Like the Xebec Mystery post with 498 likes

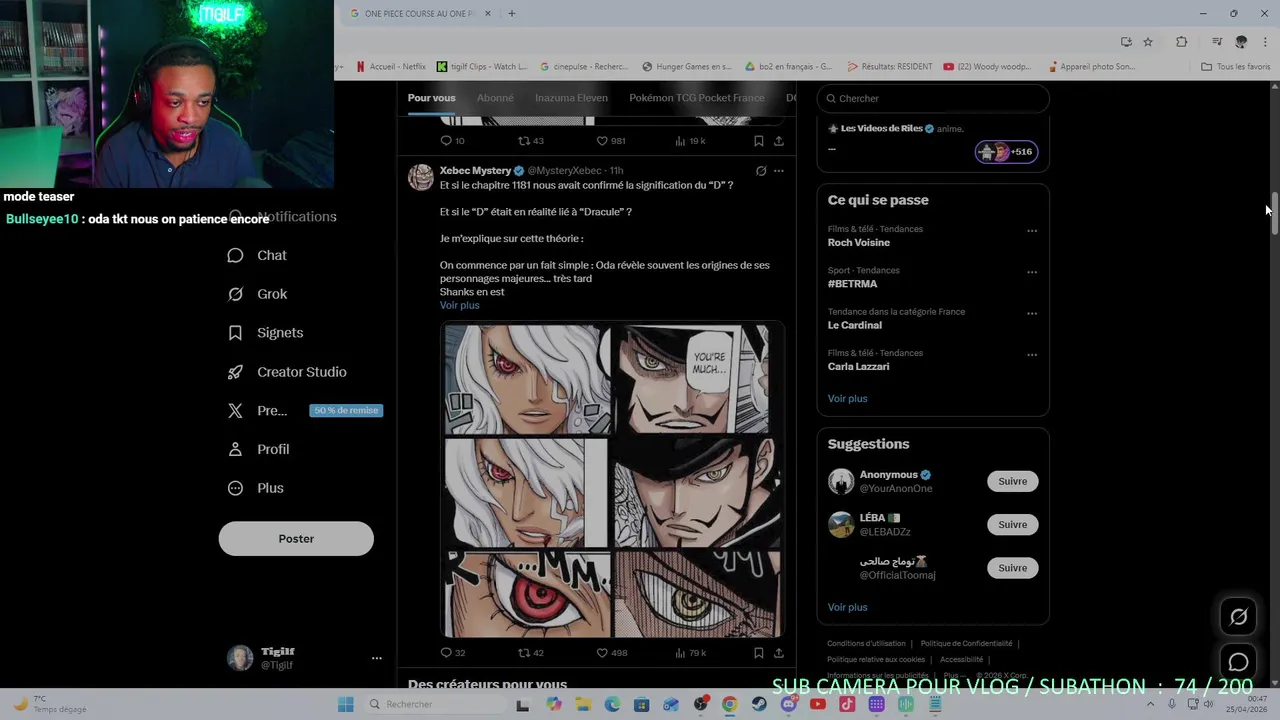click(611, 653)
